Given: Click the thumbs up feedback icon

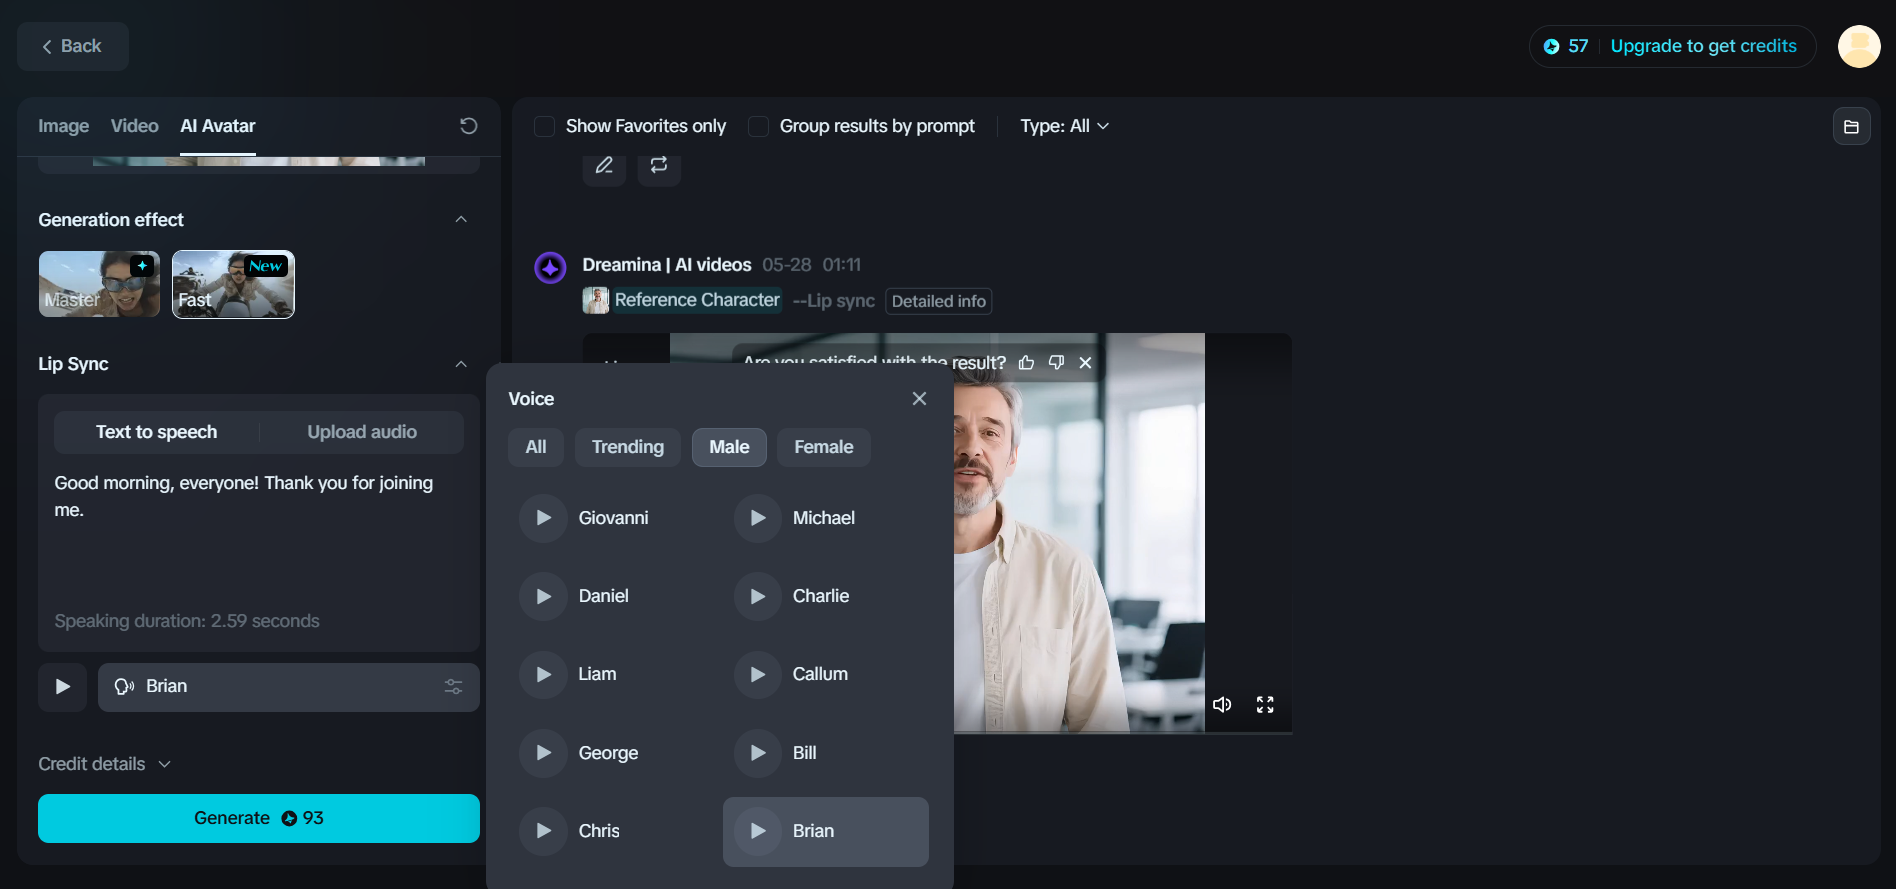Looking at the screenshot, I should click(x=1026, y=363).
